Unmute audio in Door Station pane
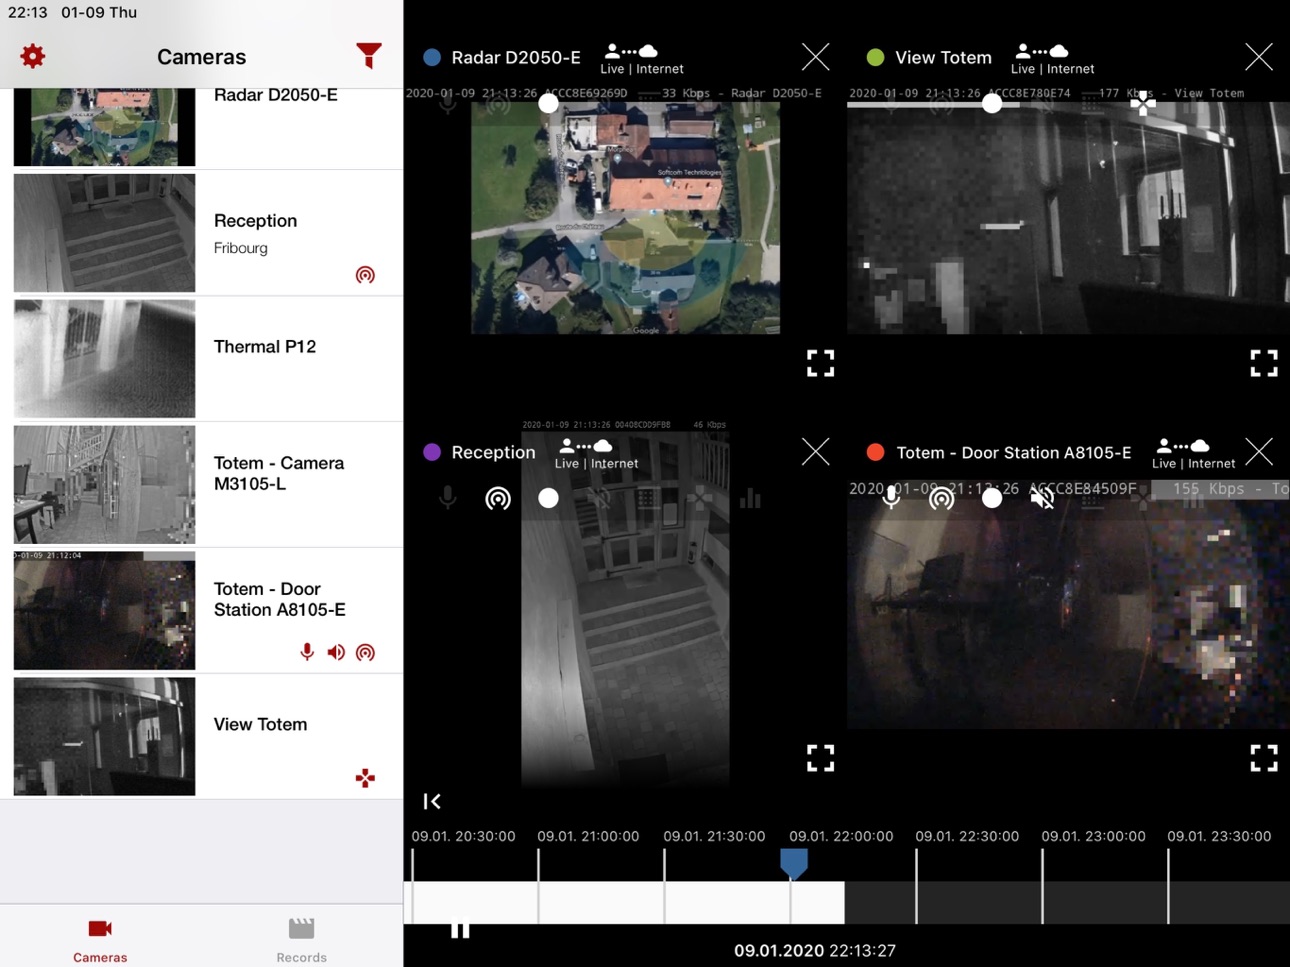Viewport: 1290px width, 967px height. [x=1042, y=498]
